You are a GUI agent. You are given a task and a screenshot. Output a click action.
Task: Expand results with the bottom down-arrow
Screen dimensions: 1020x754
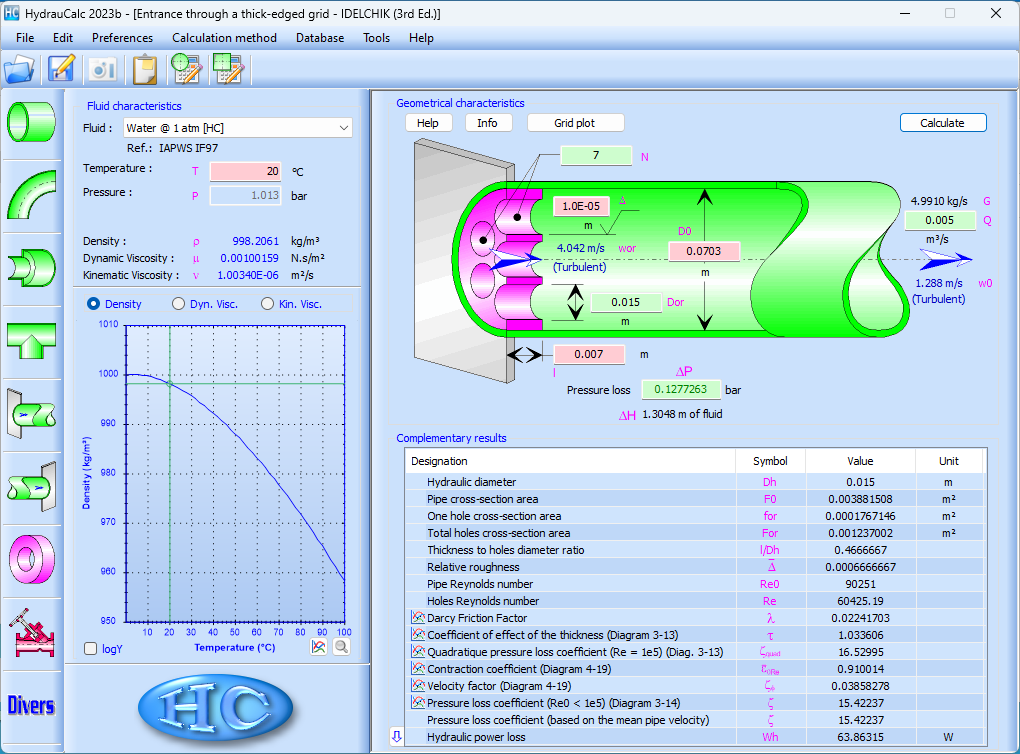tap(396, 737)
